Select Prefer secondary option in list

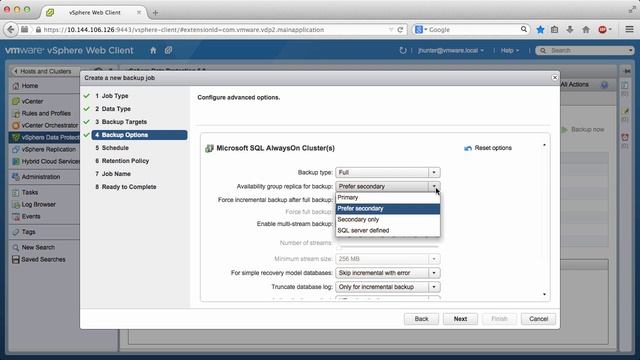point(388,209)
